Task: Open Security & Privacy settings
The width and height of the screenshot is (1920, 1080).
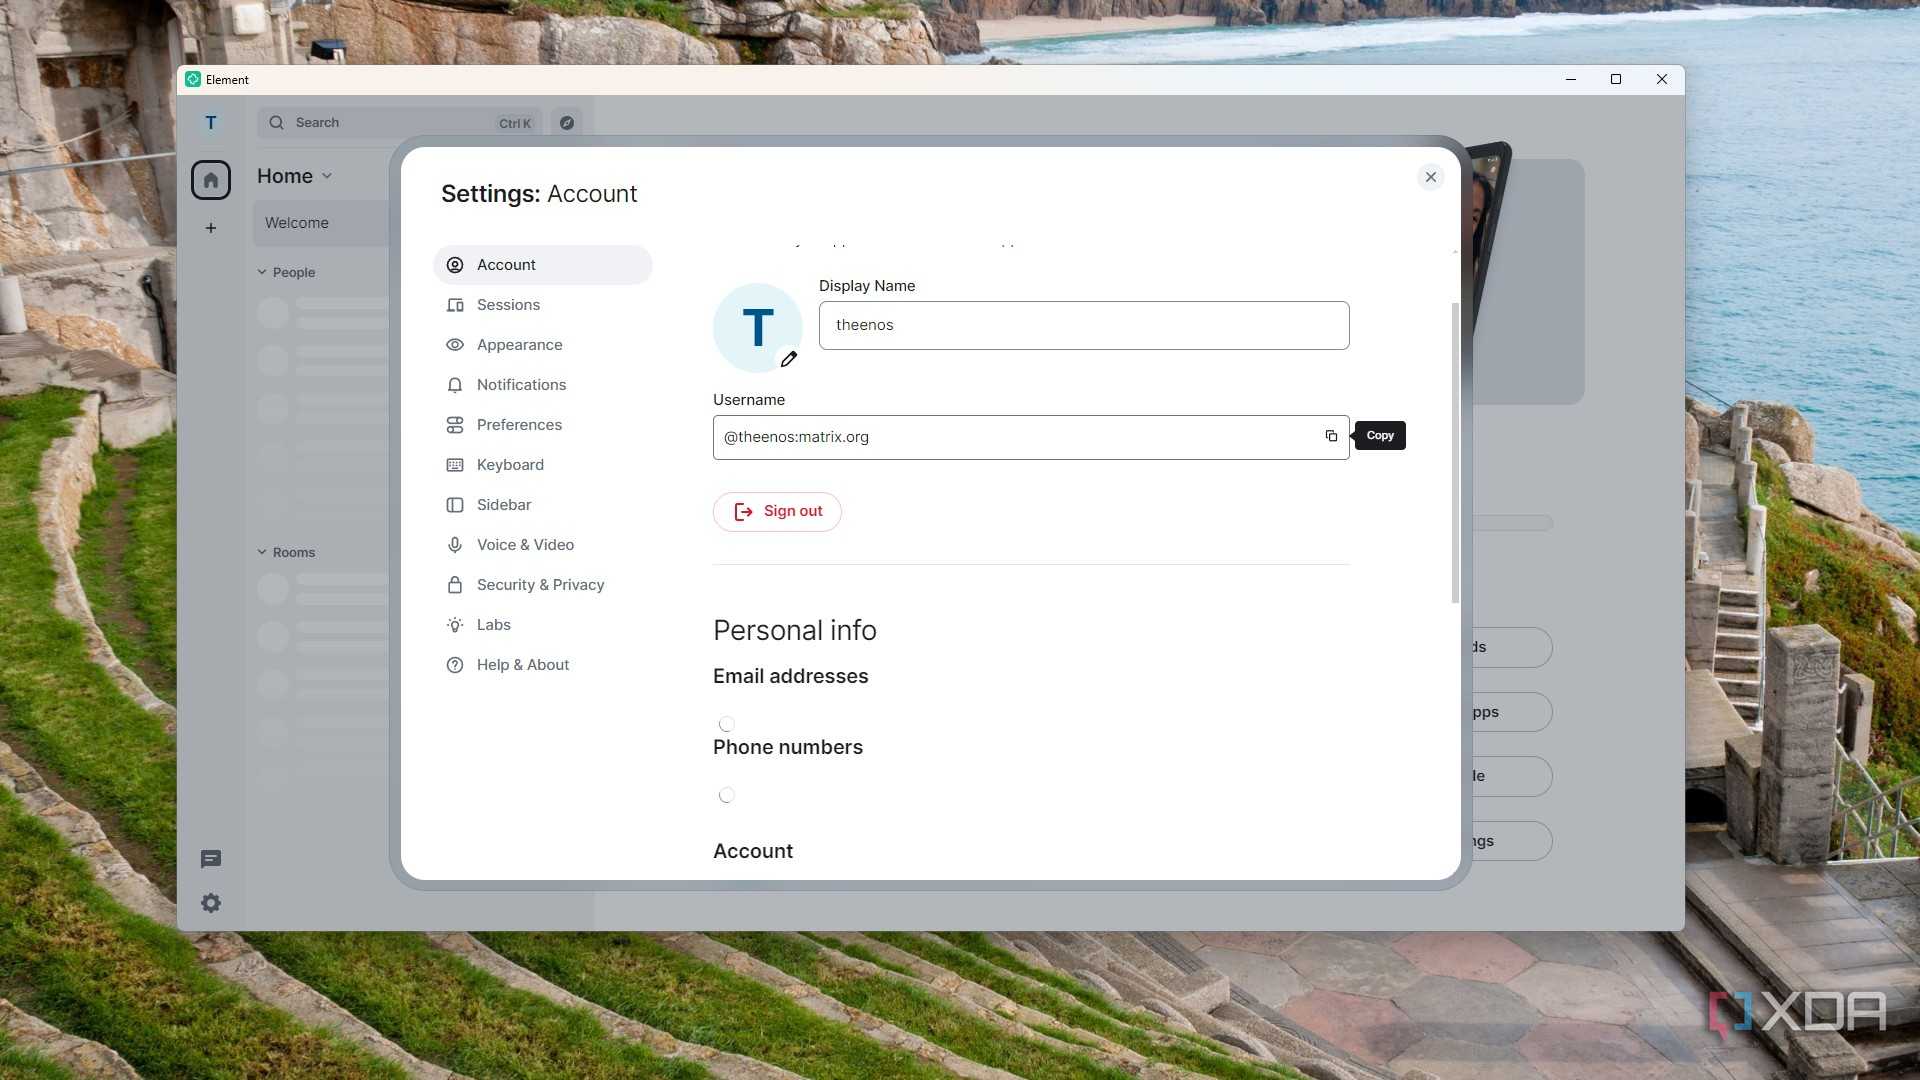Action: (542, 585)
